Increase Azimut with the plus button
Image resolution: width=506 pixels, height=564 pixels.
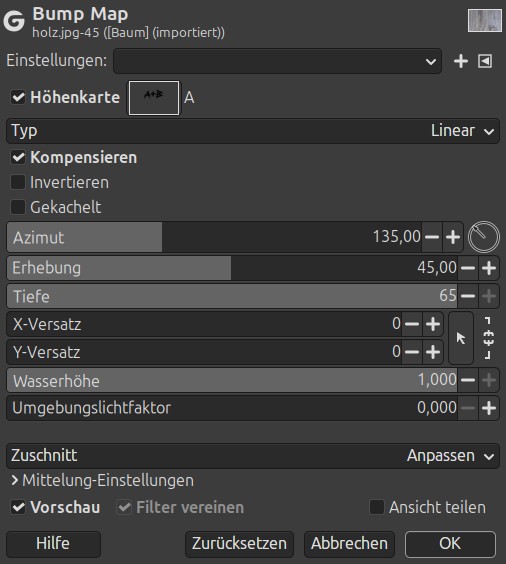(x=453, y=237)
